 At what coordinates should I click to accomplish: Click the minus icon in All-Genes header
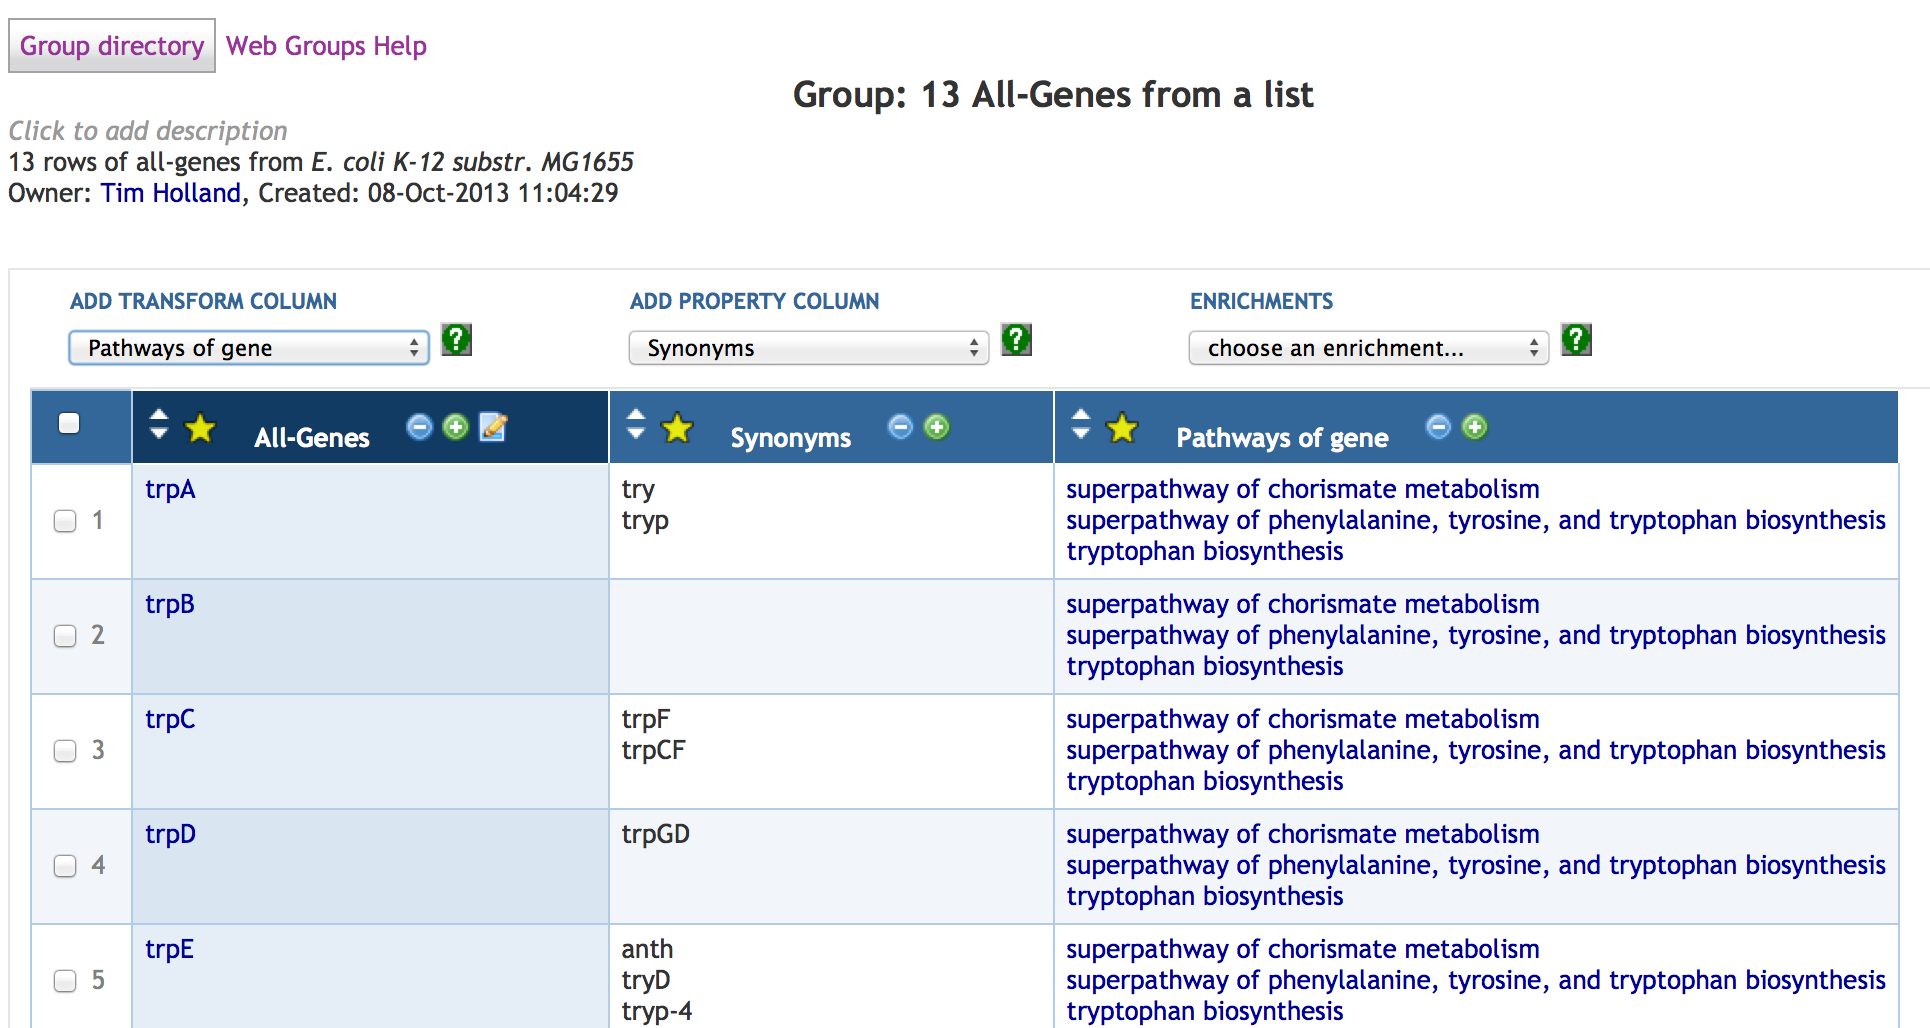tap(419, 427)
